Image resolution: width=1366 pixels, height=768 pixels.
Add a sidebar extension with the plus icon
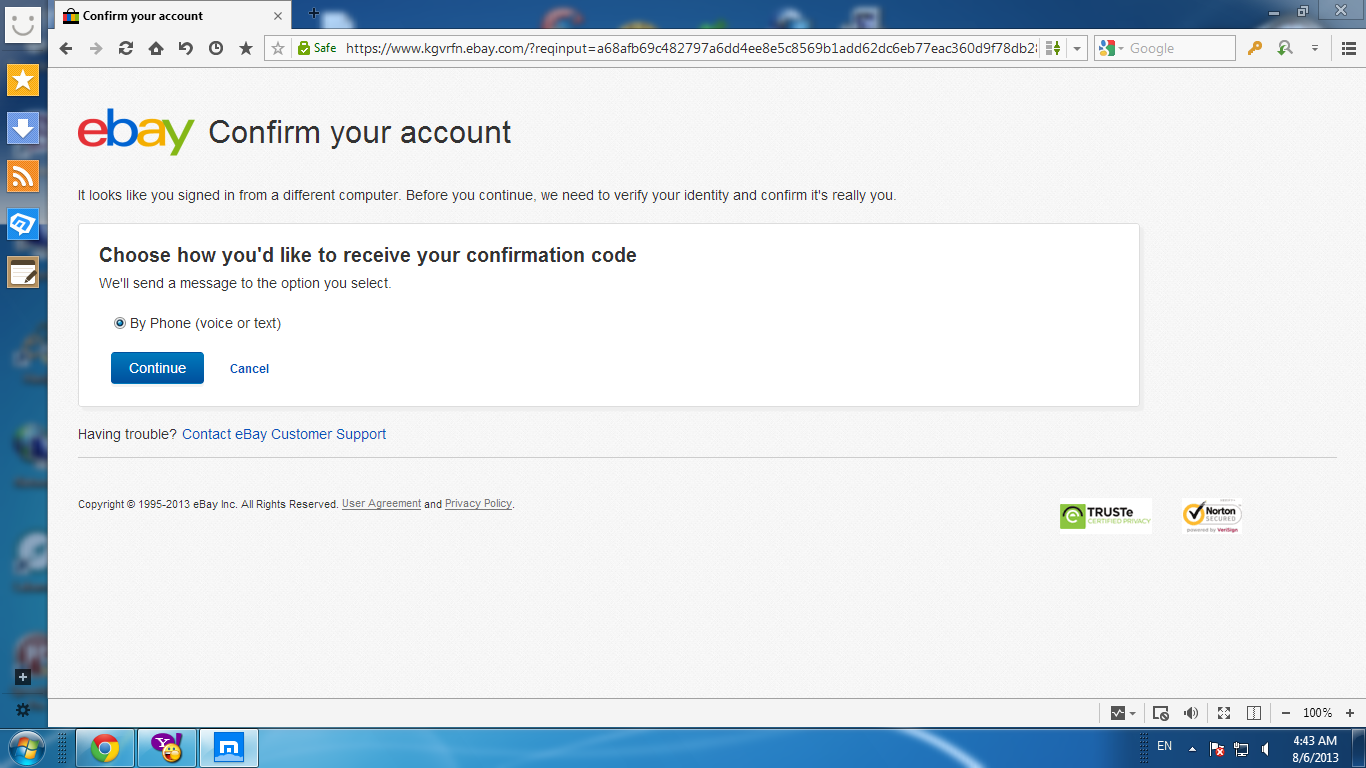click(23, 677)
